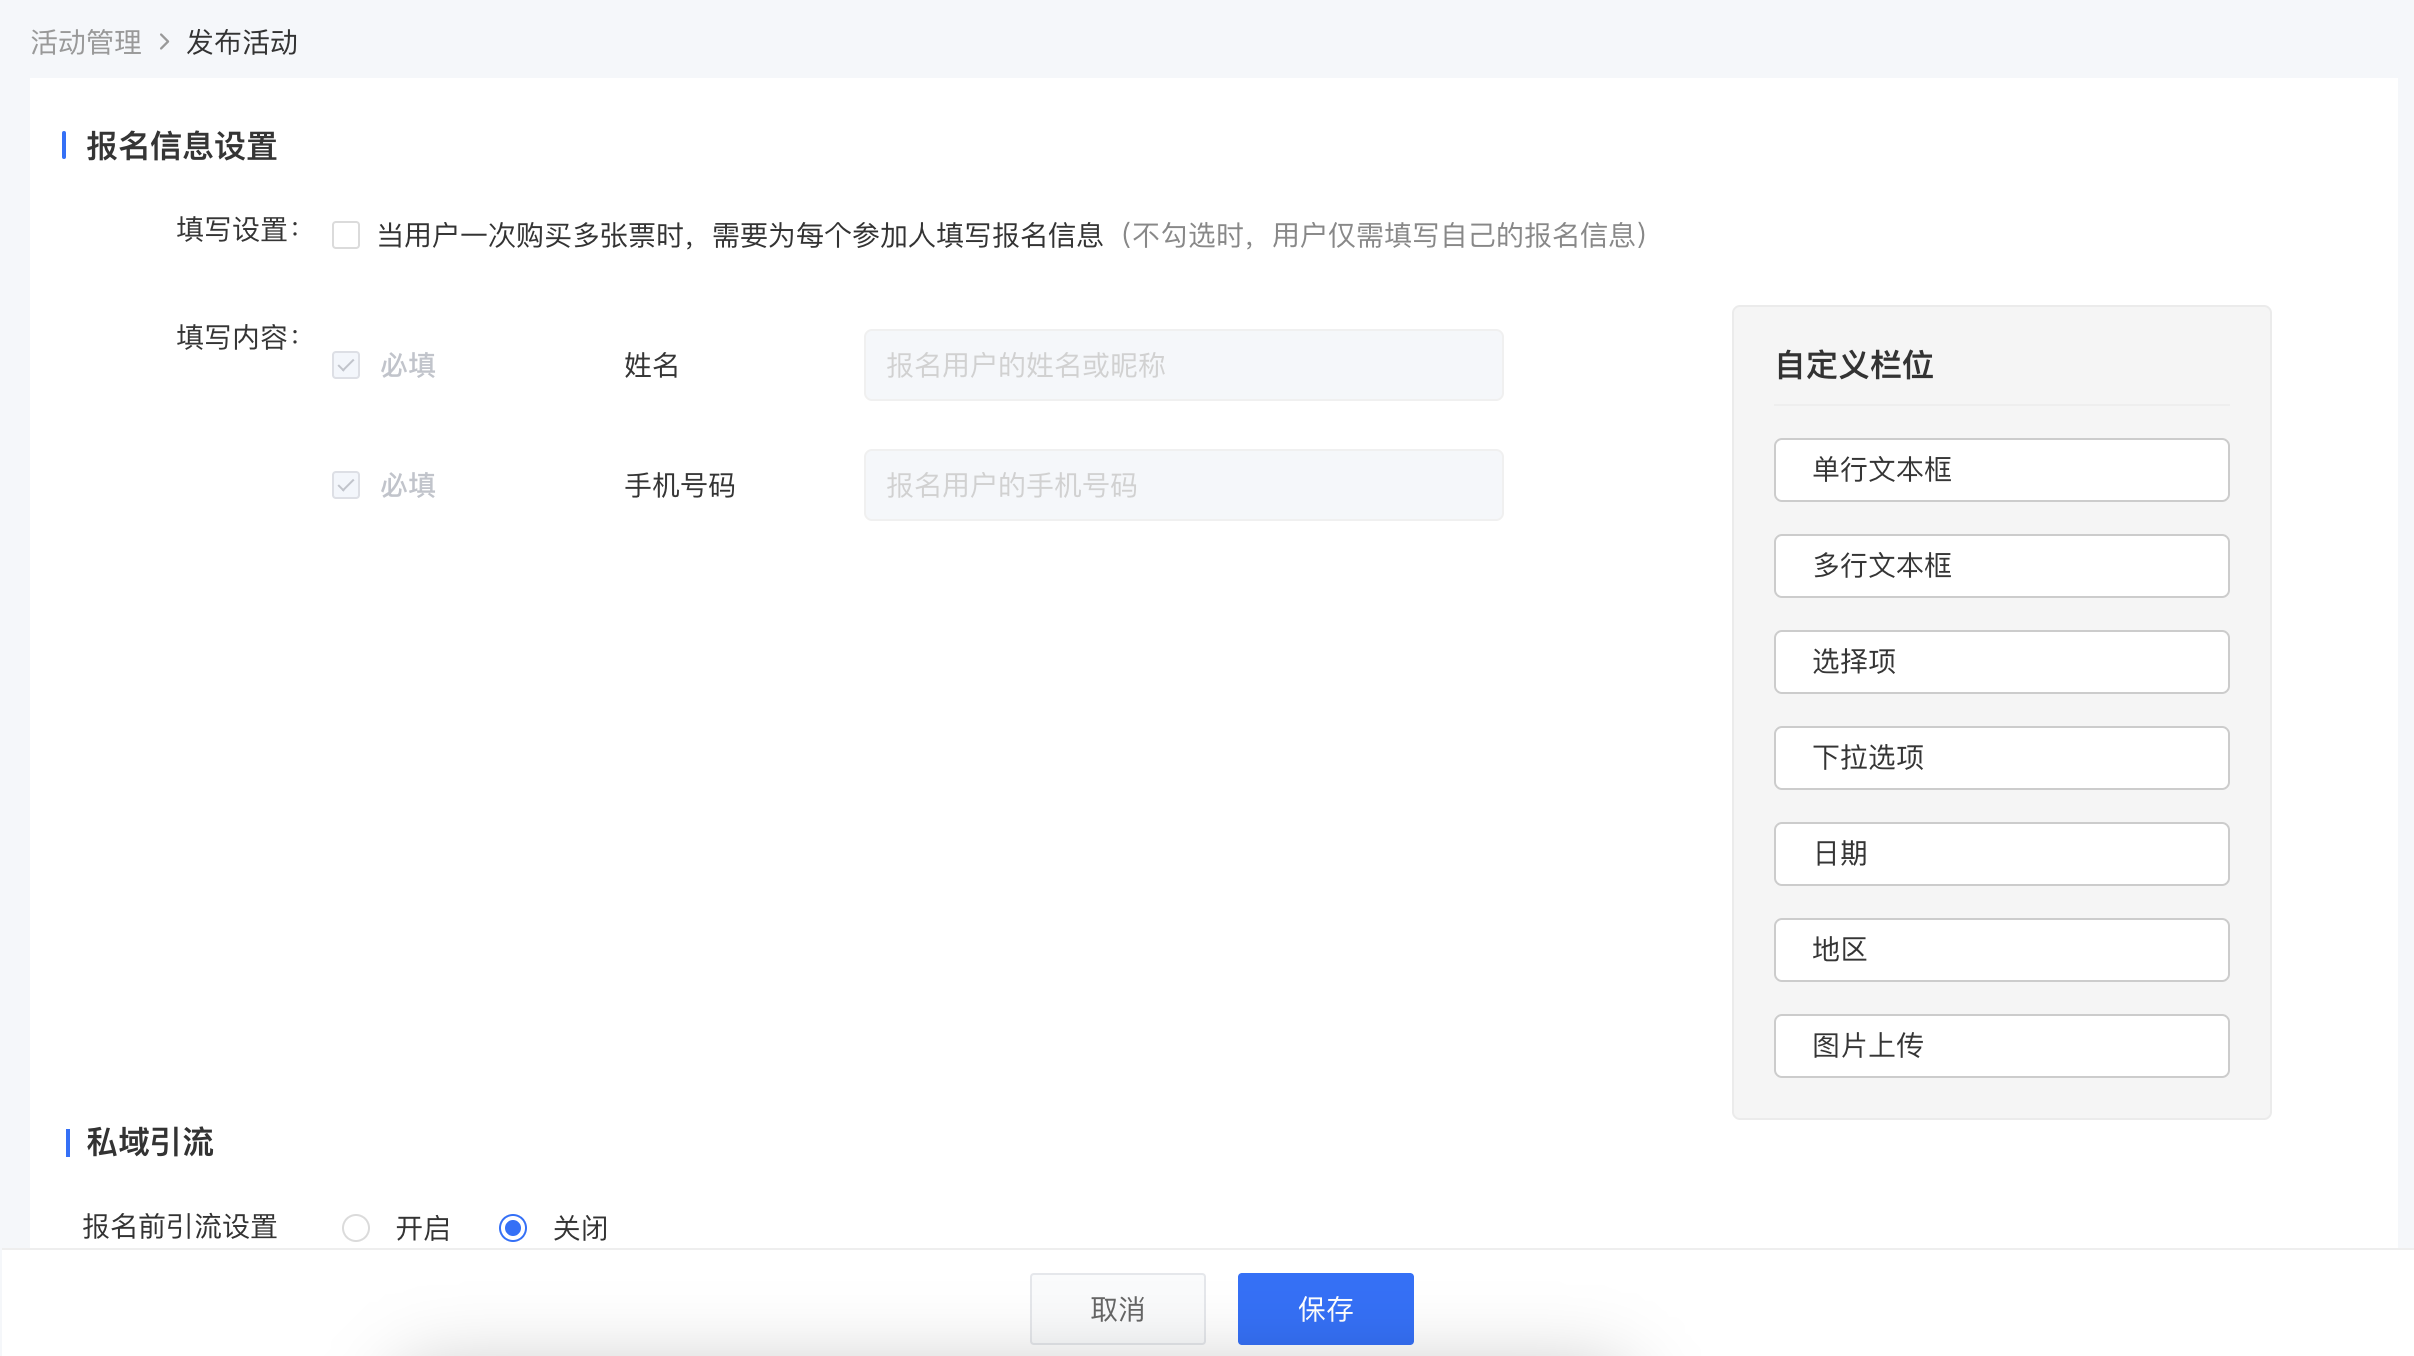Click the breadcrumb chevron separator icon
2414x1356 pixels.
pos(164,42)
